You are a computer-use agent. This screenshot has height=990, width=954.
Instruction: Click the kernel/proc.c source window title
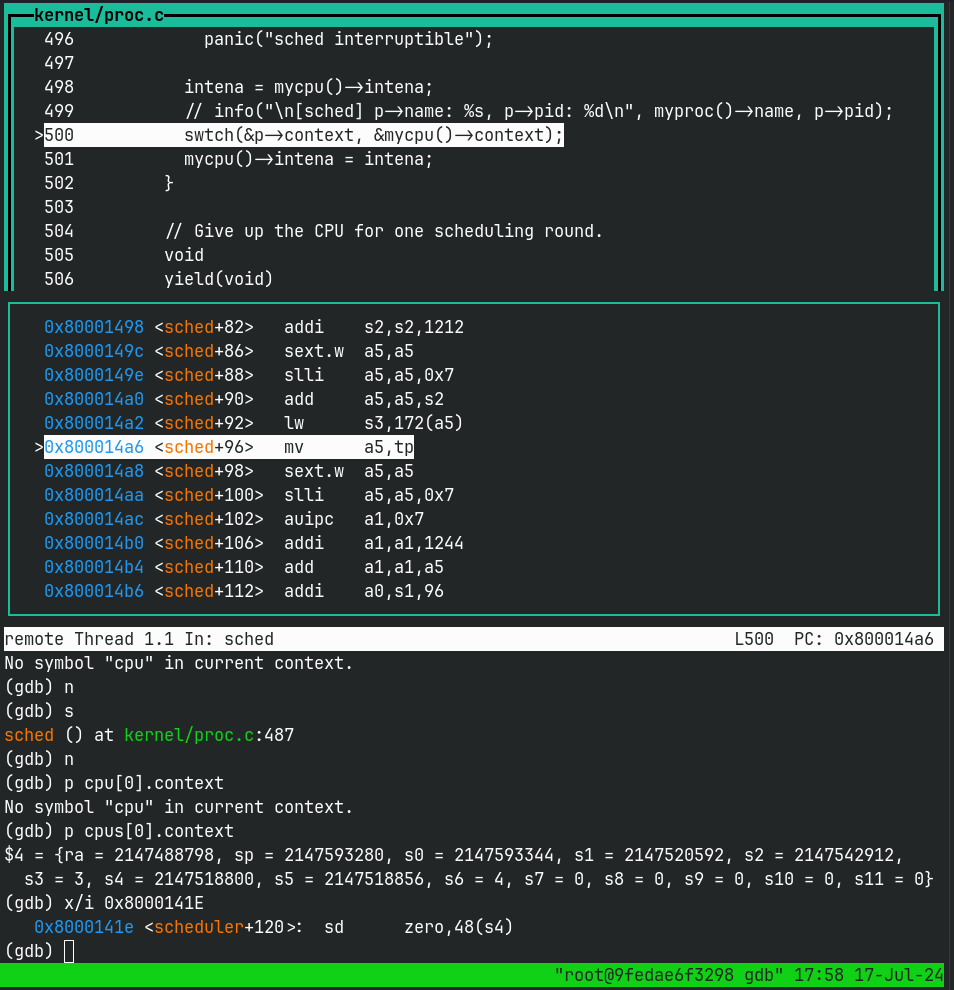coord(98,15)
